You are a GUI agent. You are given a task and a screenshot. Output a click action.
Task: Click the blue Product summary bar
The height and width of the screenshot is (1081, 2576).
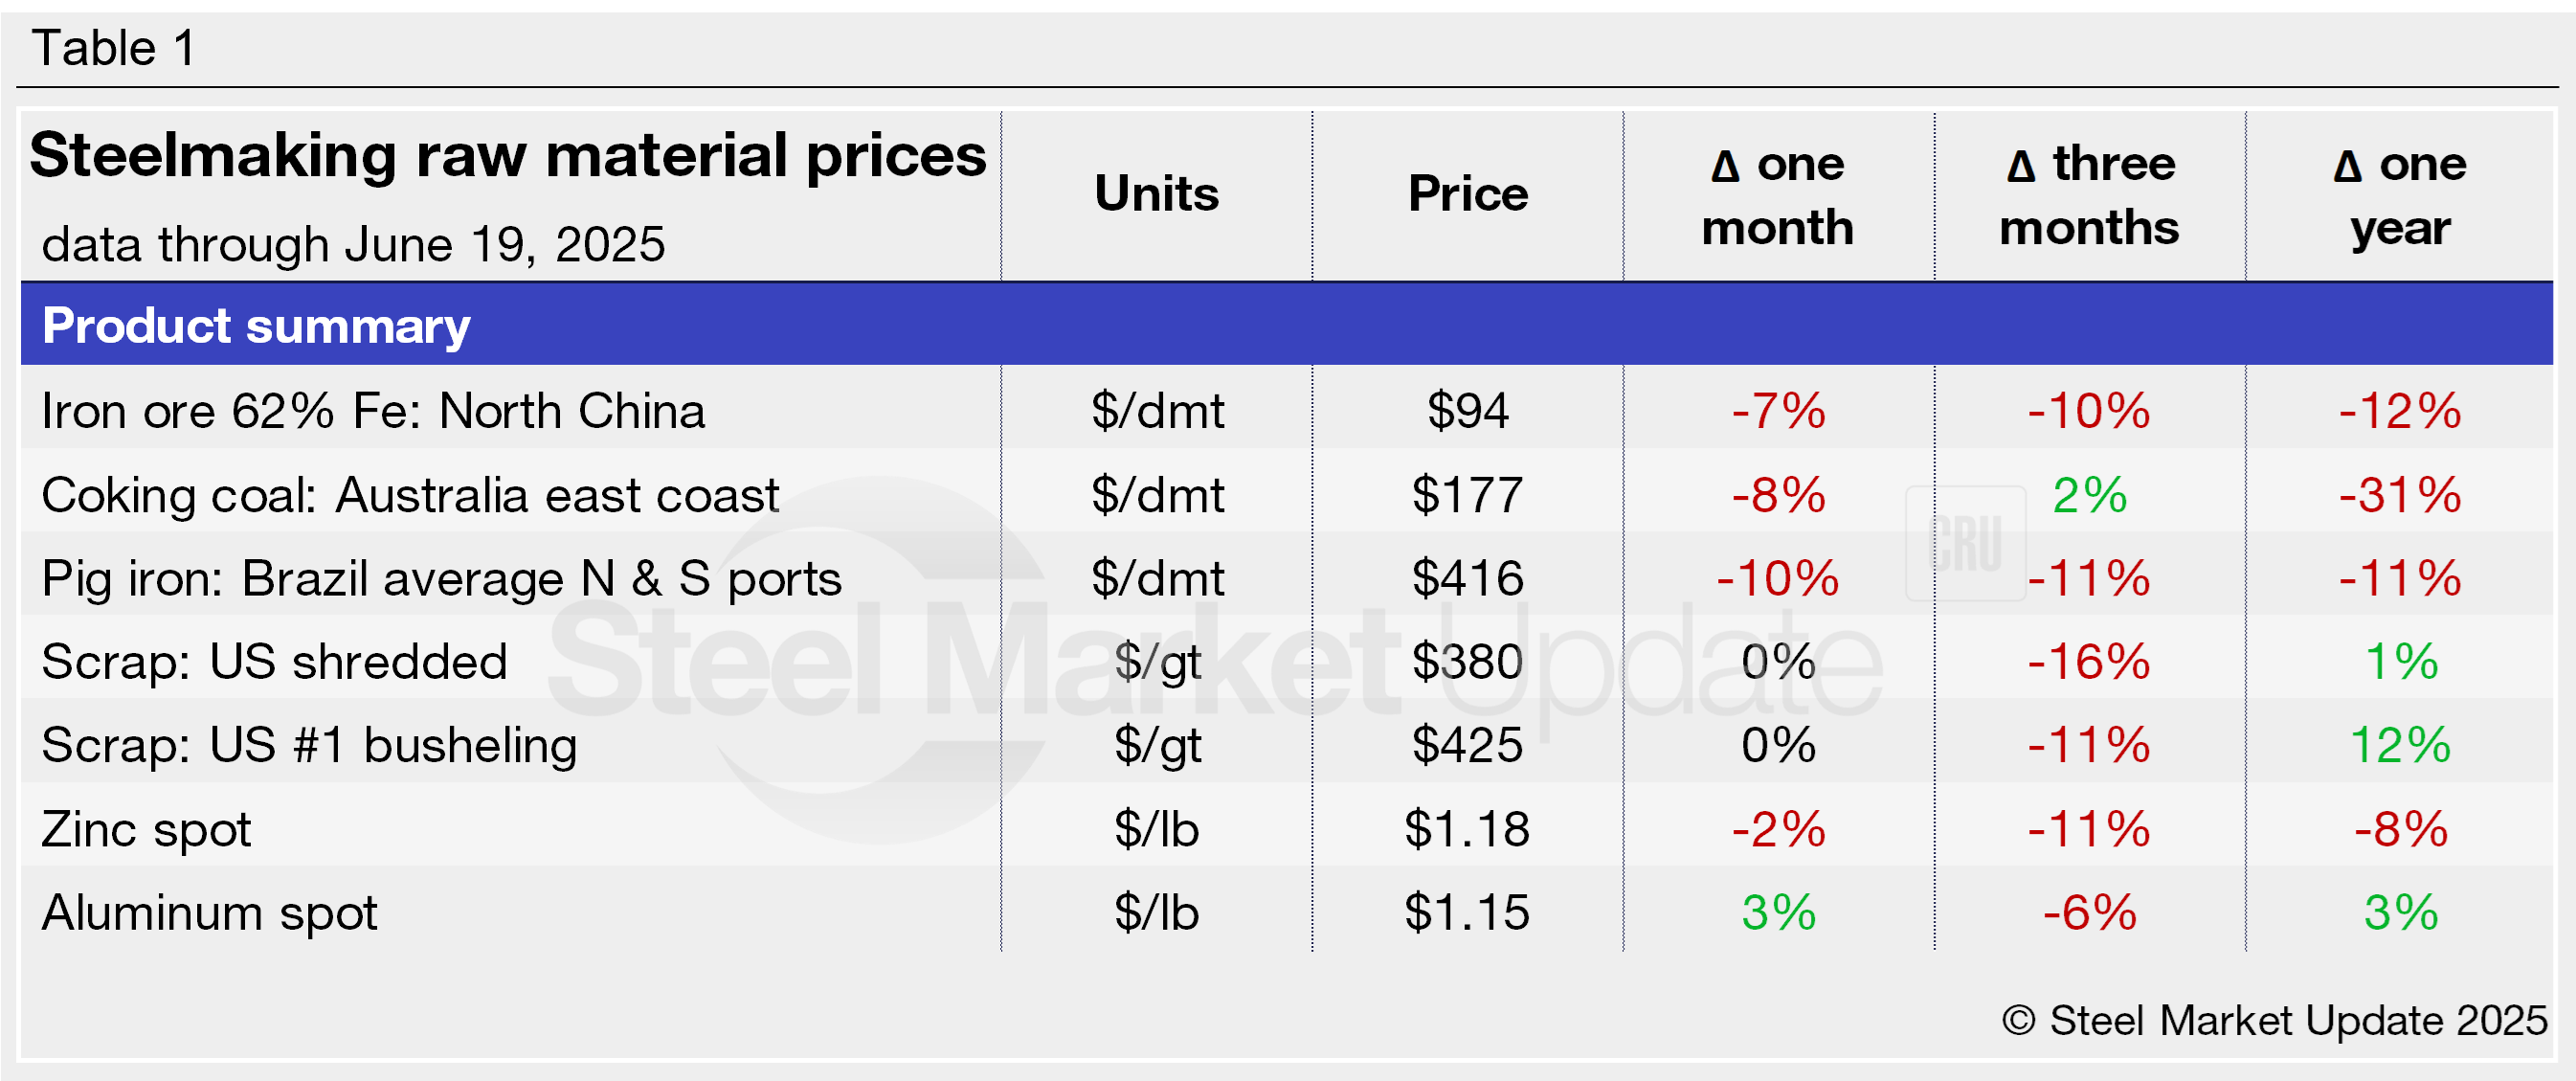[x=1286, y=325]
